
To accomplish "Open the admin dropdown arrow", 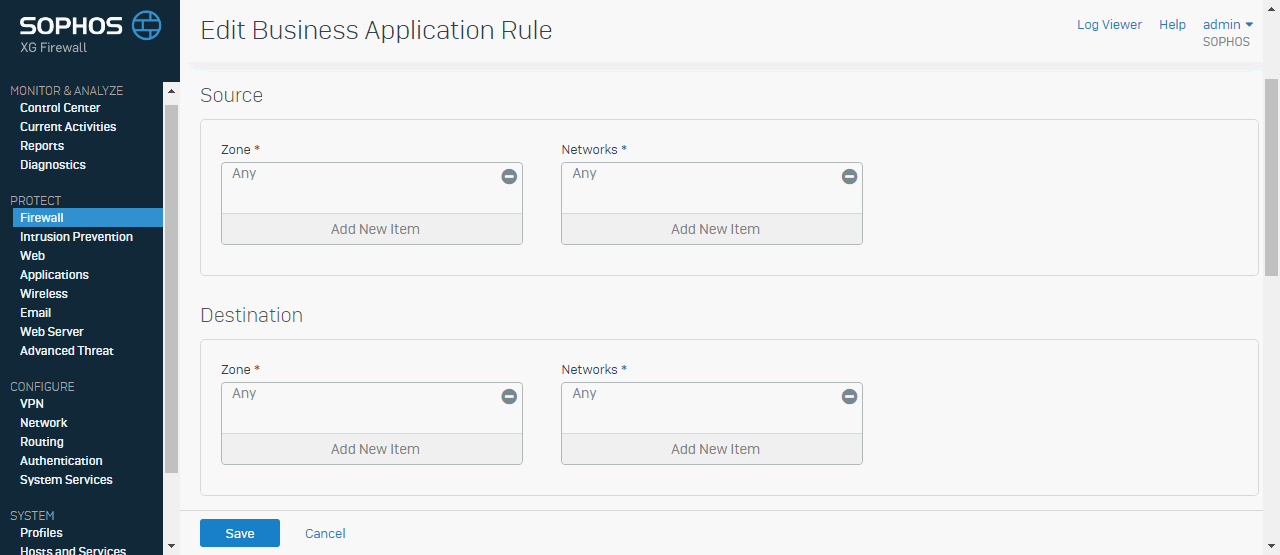I will click(x=1249, y=25).
